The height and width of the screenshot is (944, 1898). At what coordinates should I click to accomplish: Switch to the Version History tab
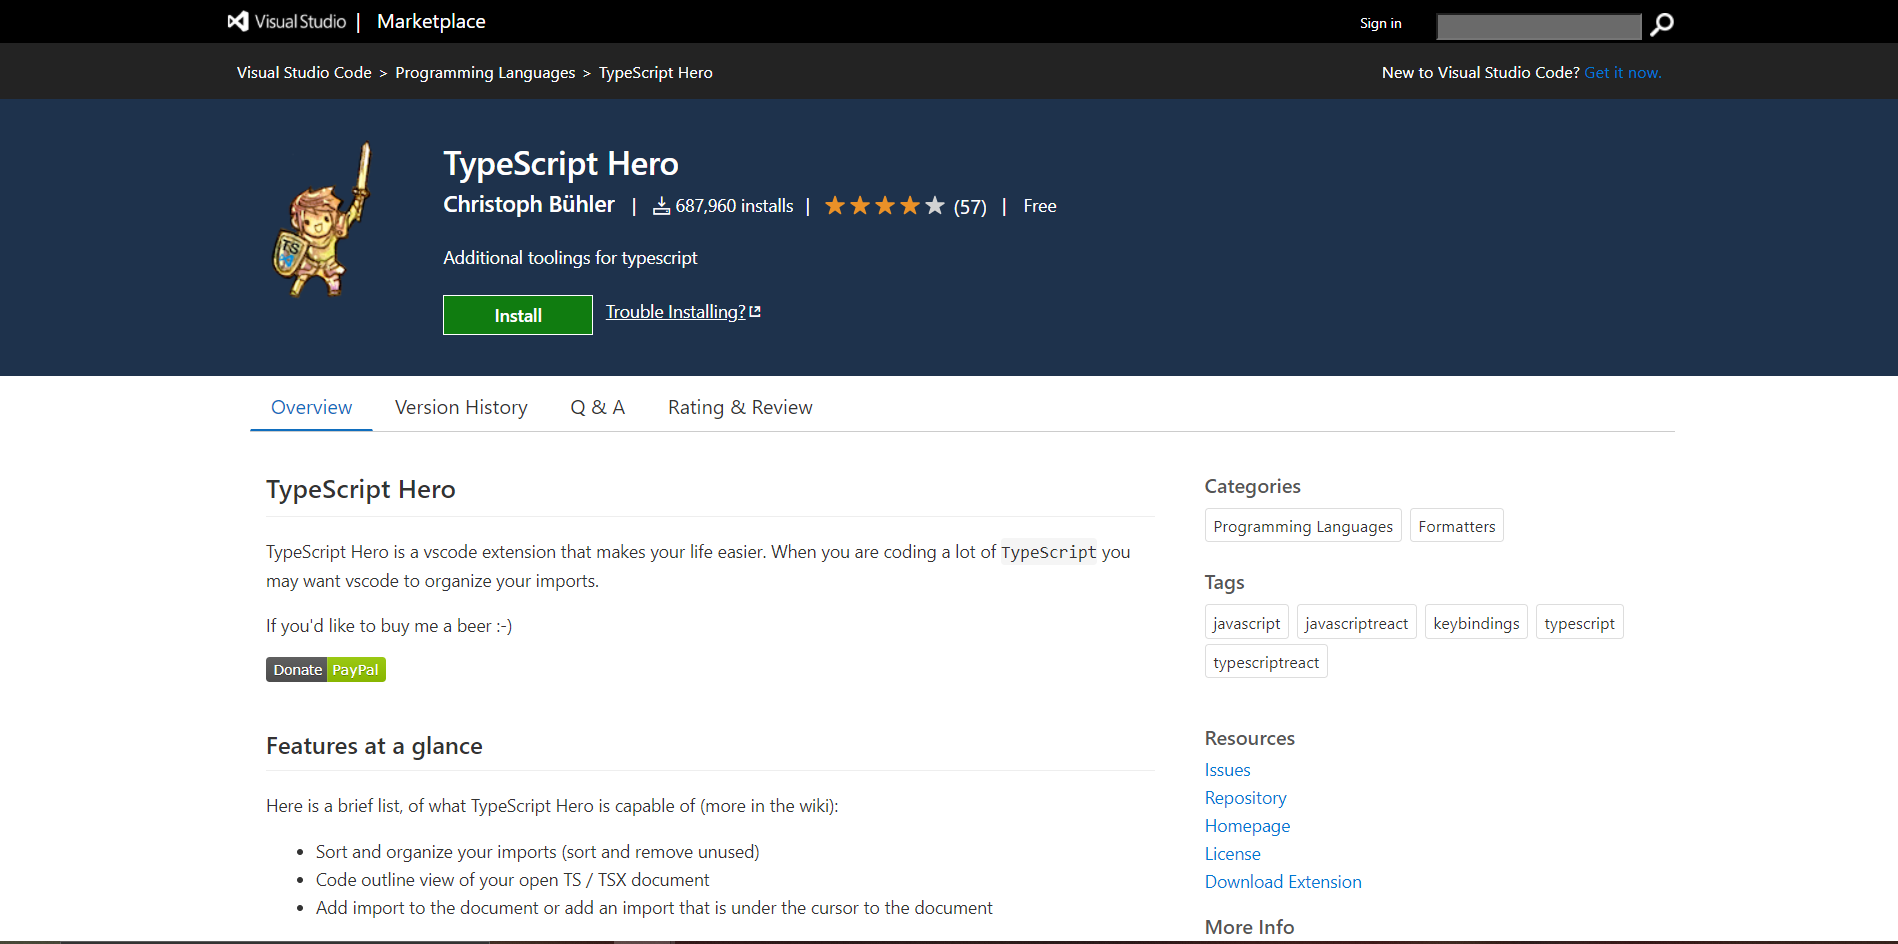tap(461, 407)
